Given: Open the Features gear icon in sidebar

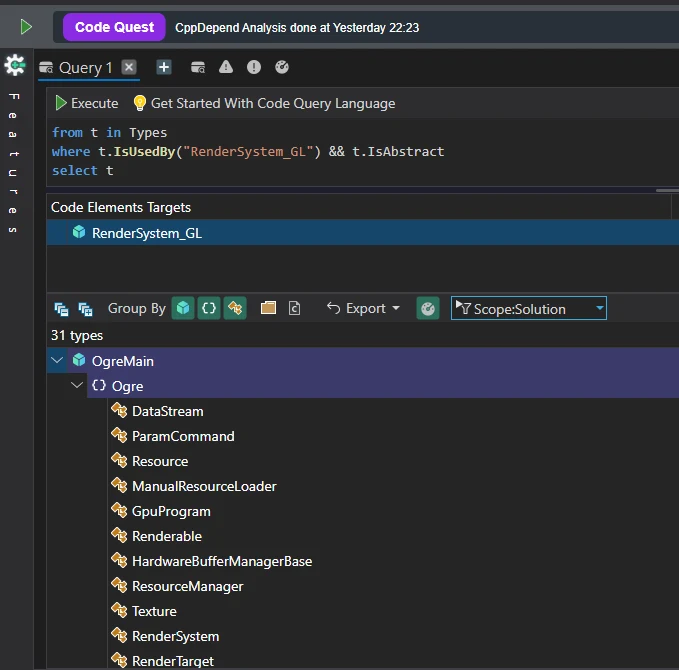Looking at the screenshot, I should tap(15, 65).
